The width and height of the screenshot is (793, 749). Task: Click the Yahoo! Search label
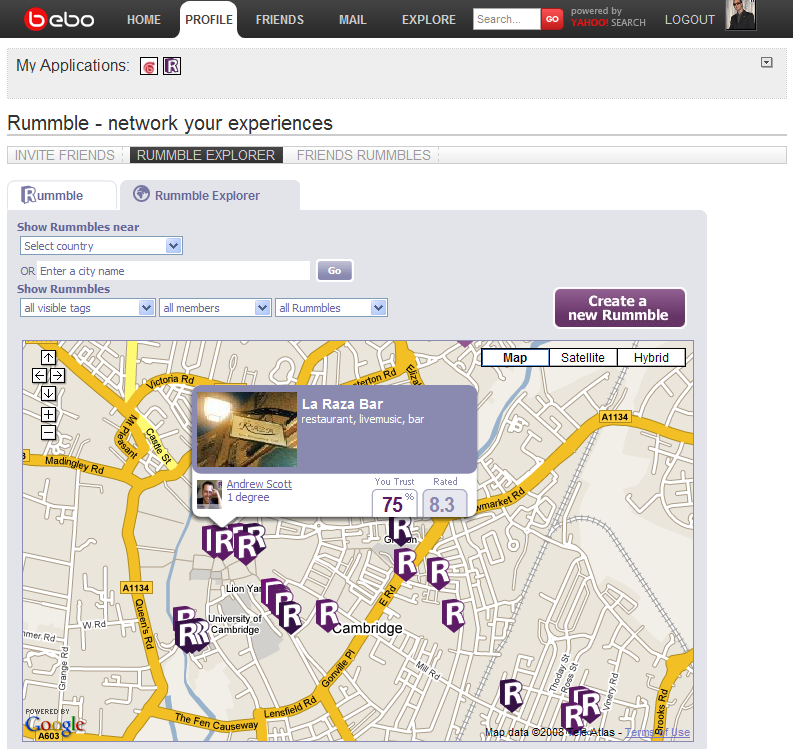[608, 23]
